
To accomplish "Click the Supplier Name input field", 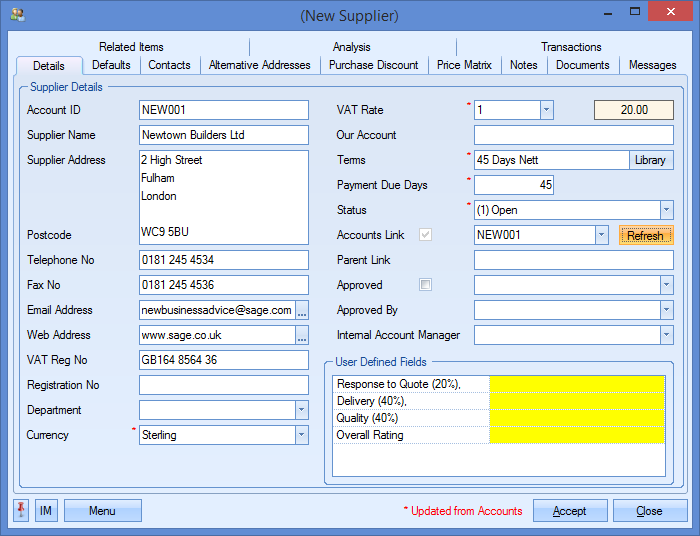I will coord(224,135).
